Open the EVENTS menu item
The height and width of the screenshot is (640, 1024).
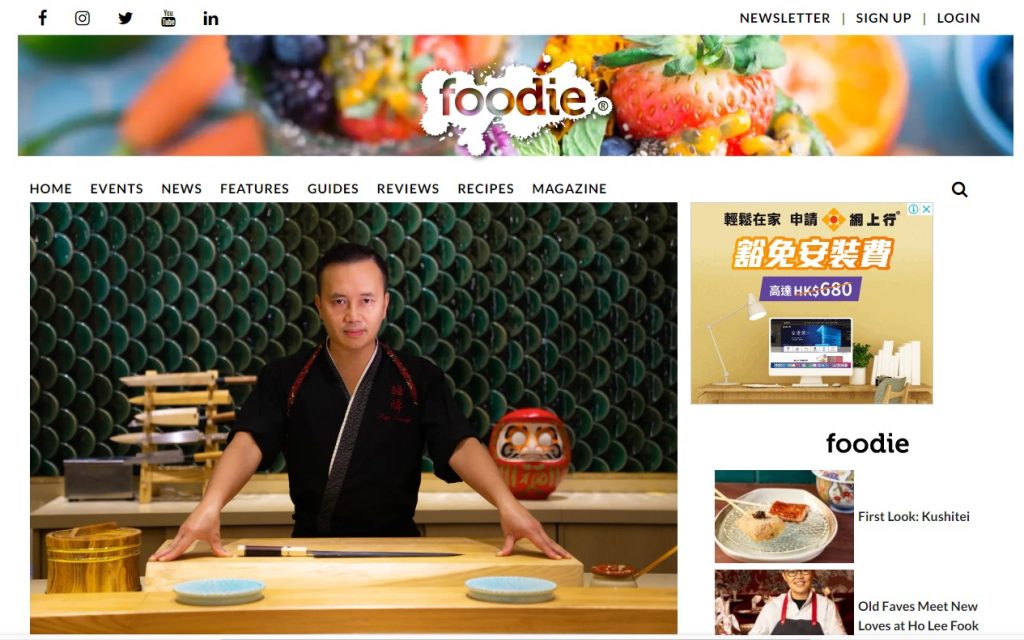point(116,189)
